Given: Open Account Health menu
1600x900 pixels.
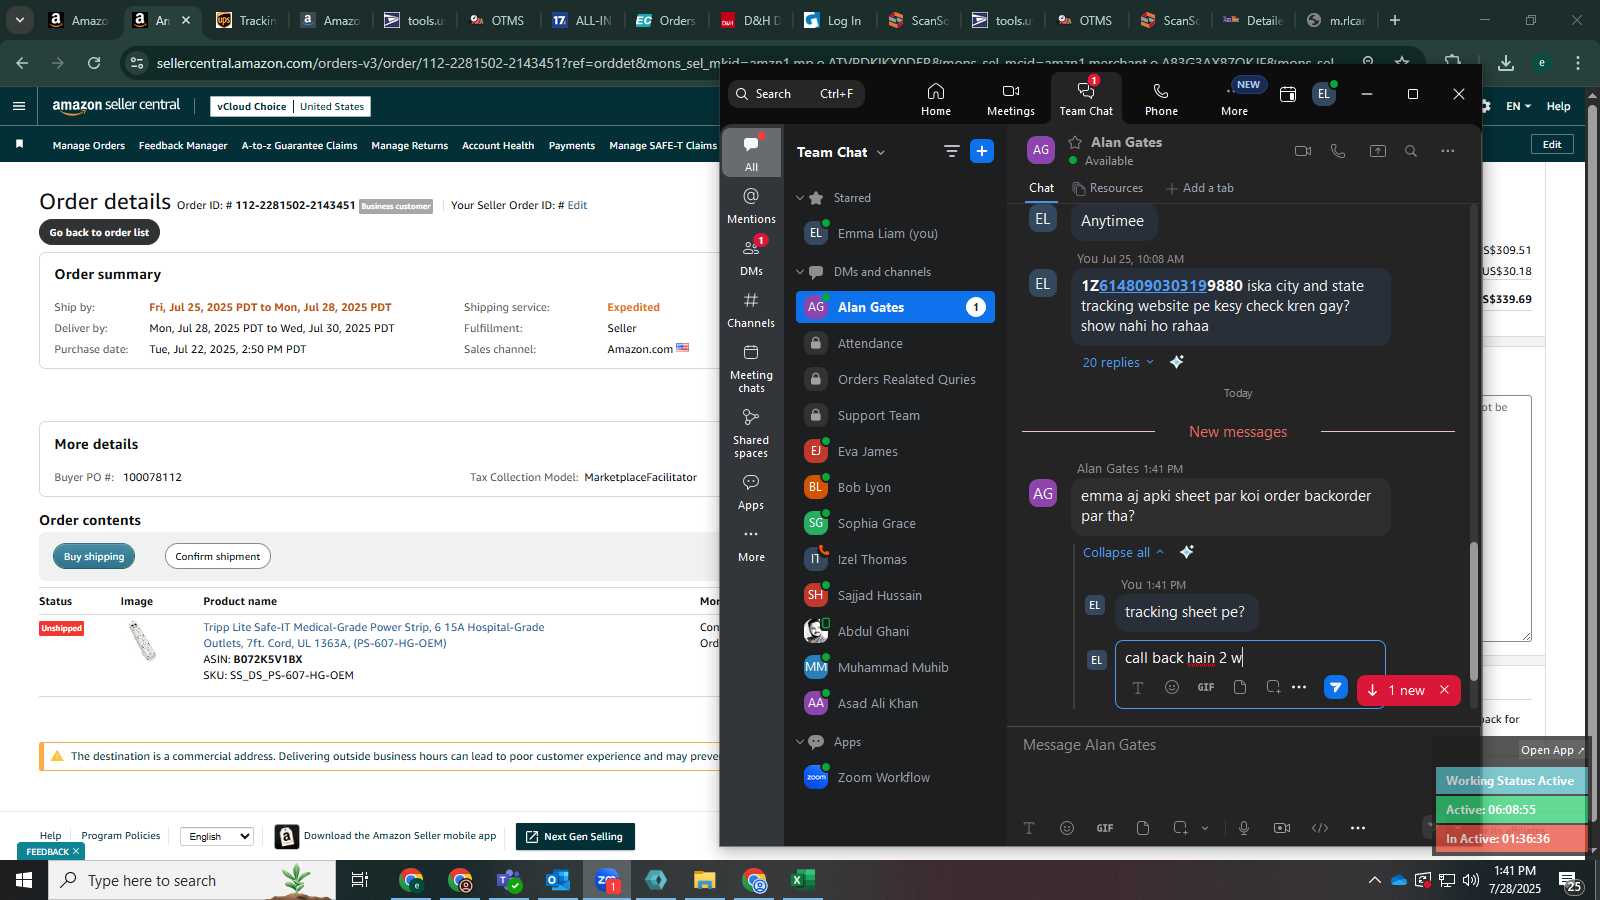Looking at the screenshot, I should pos(498,145).
